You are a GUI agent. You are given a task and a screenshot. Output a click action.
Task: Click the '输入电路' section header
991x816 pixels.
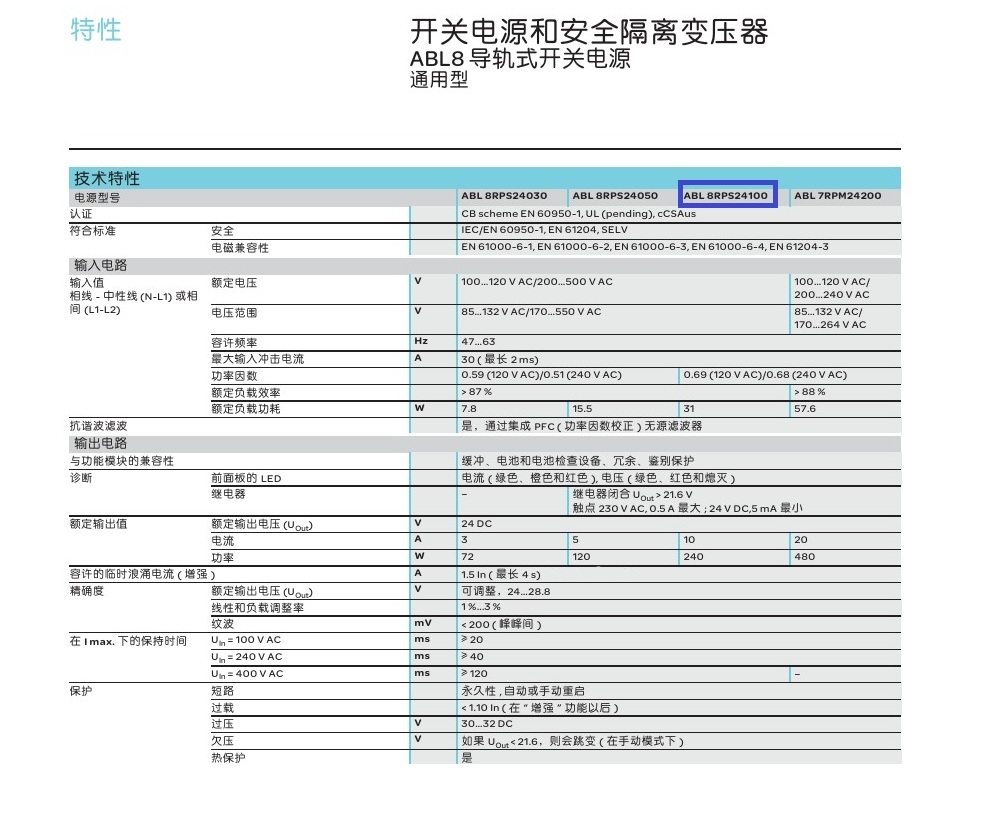pyautogui.click(x=100, y=265)
